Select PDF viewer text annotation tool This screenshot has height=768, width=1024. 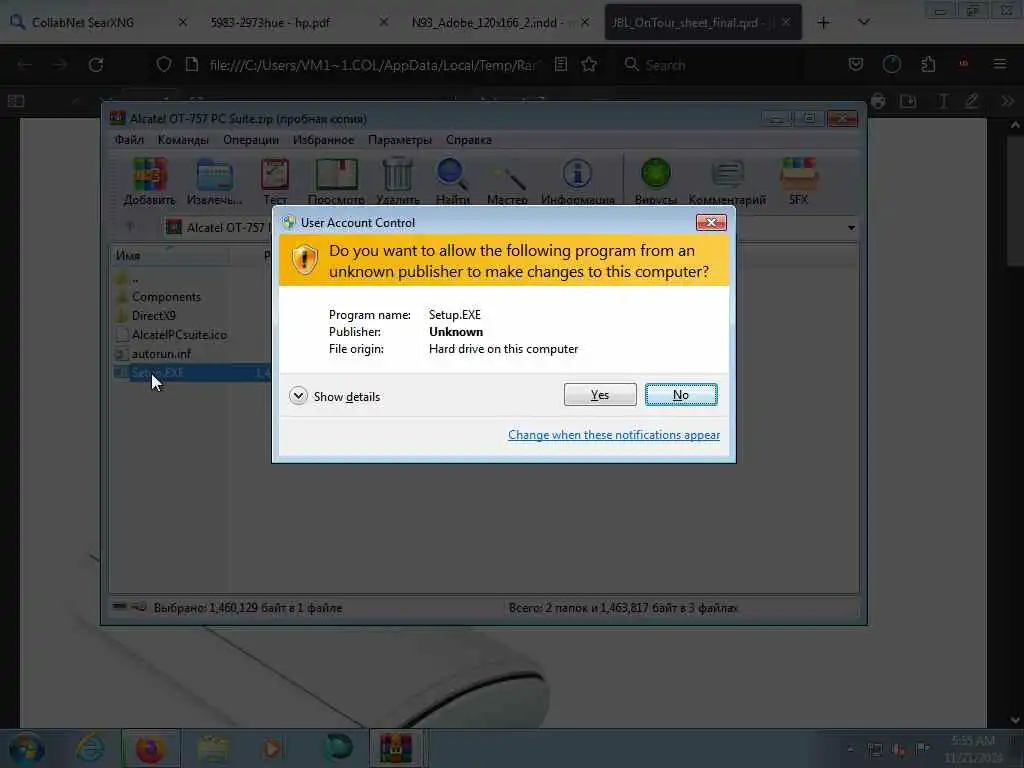click(x=942, y=101)
